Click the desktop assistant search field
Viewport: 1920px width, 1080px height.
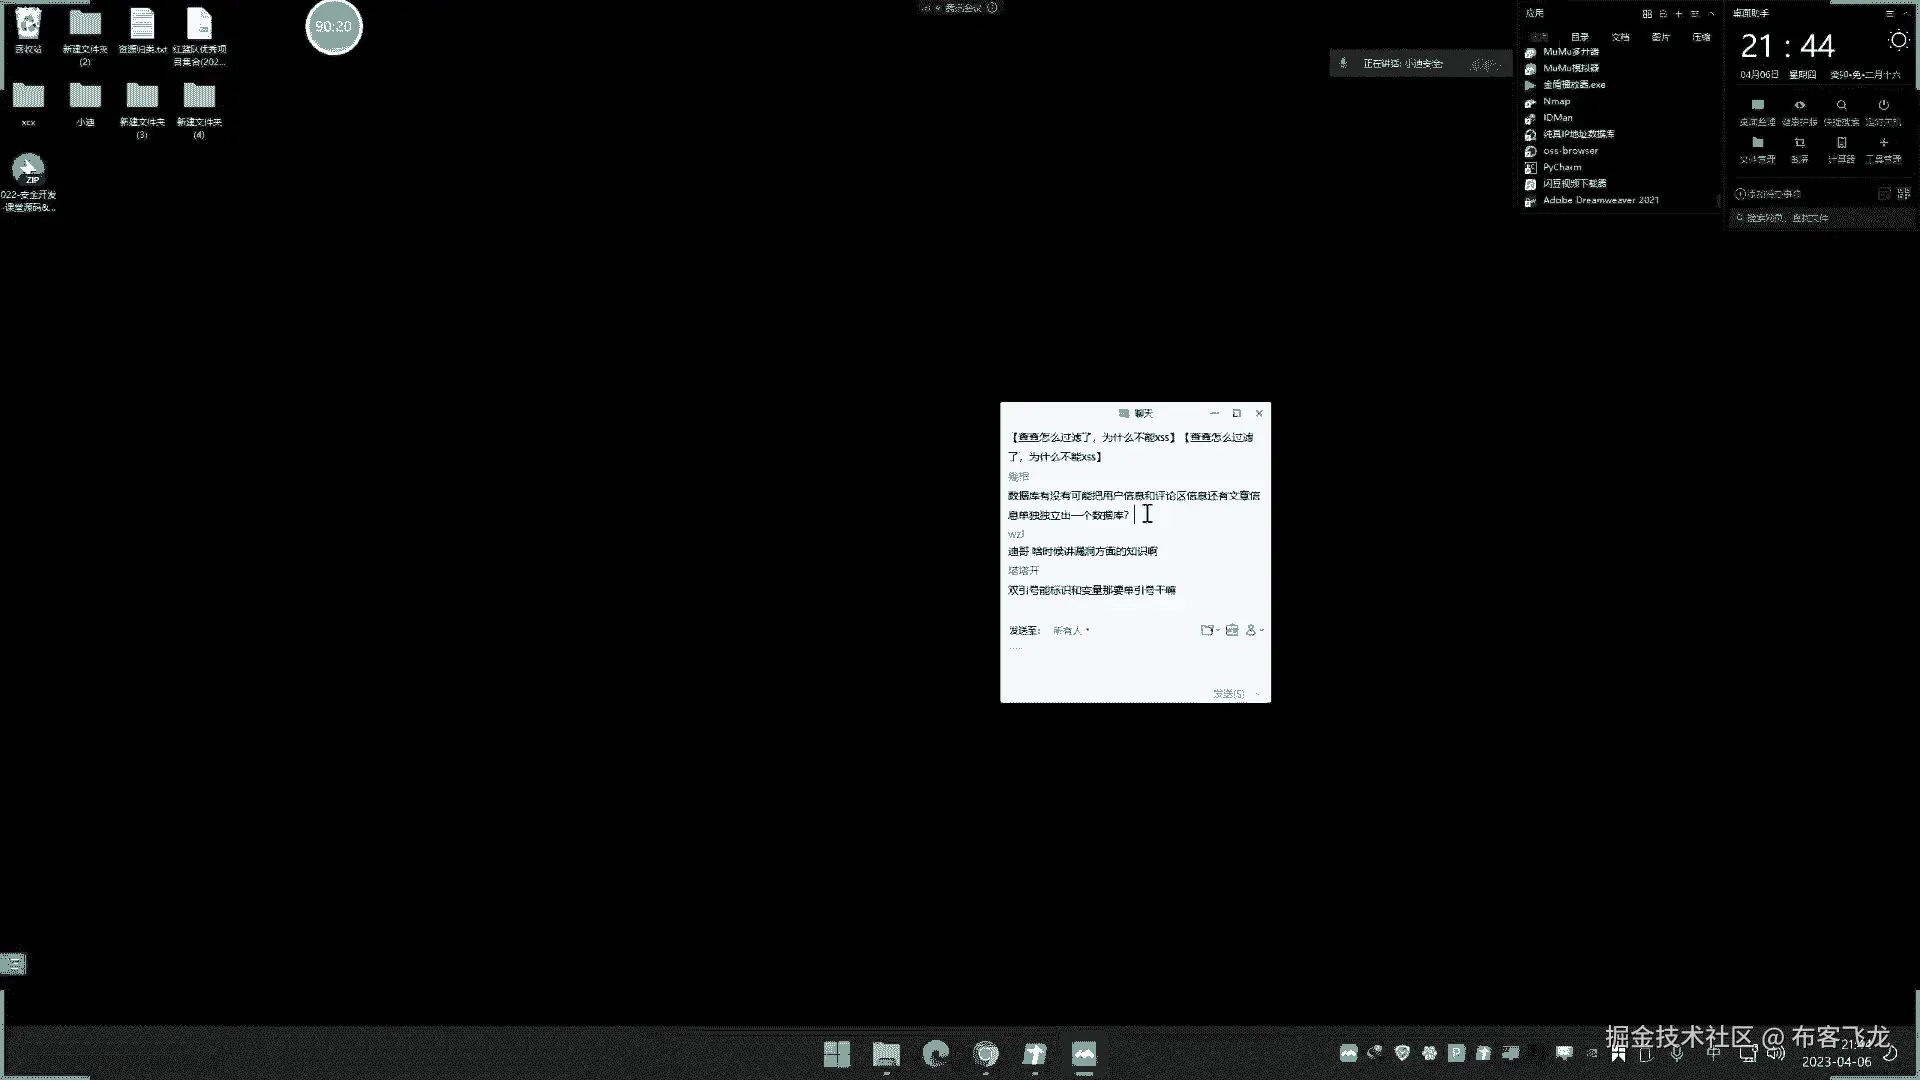point(1820,218)
